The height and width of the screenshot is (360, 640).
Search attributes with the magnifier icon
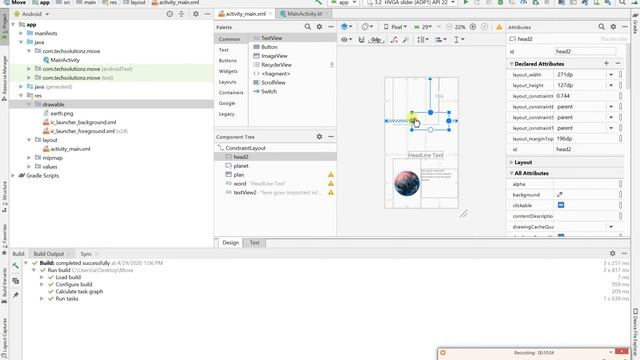tap(601, 27)
